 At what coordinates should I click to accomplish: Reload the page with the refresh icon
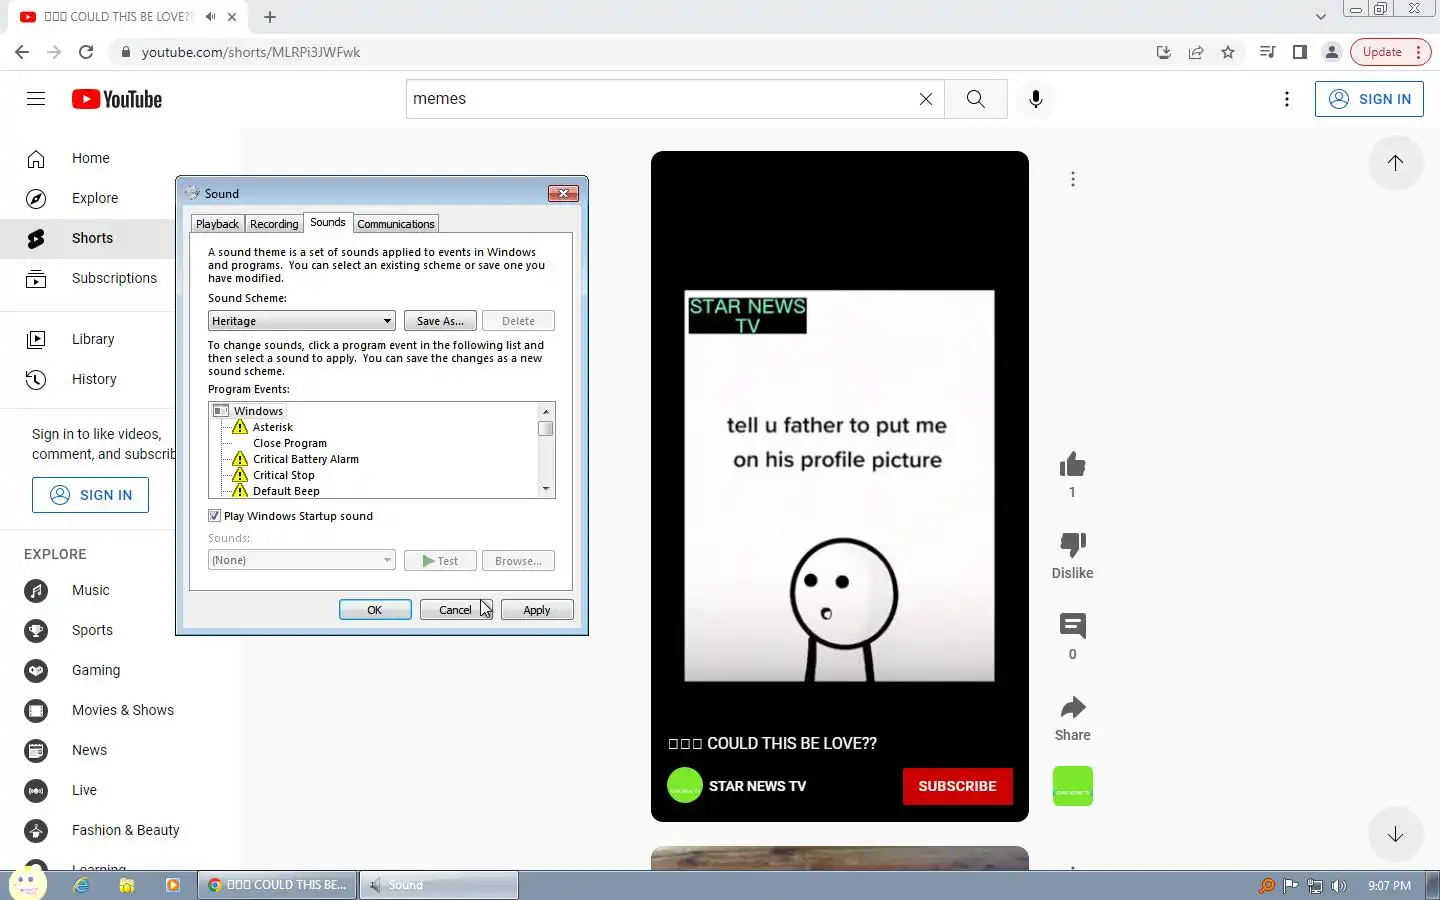click(x=86, y=52)
